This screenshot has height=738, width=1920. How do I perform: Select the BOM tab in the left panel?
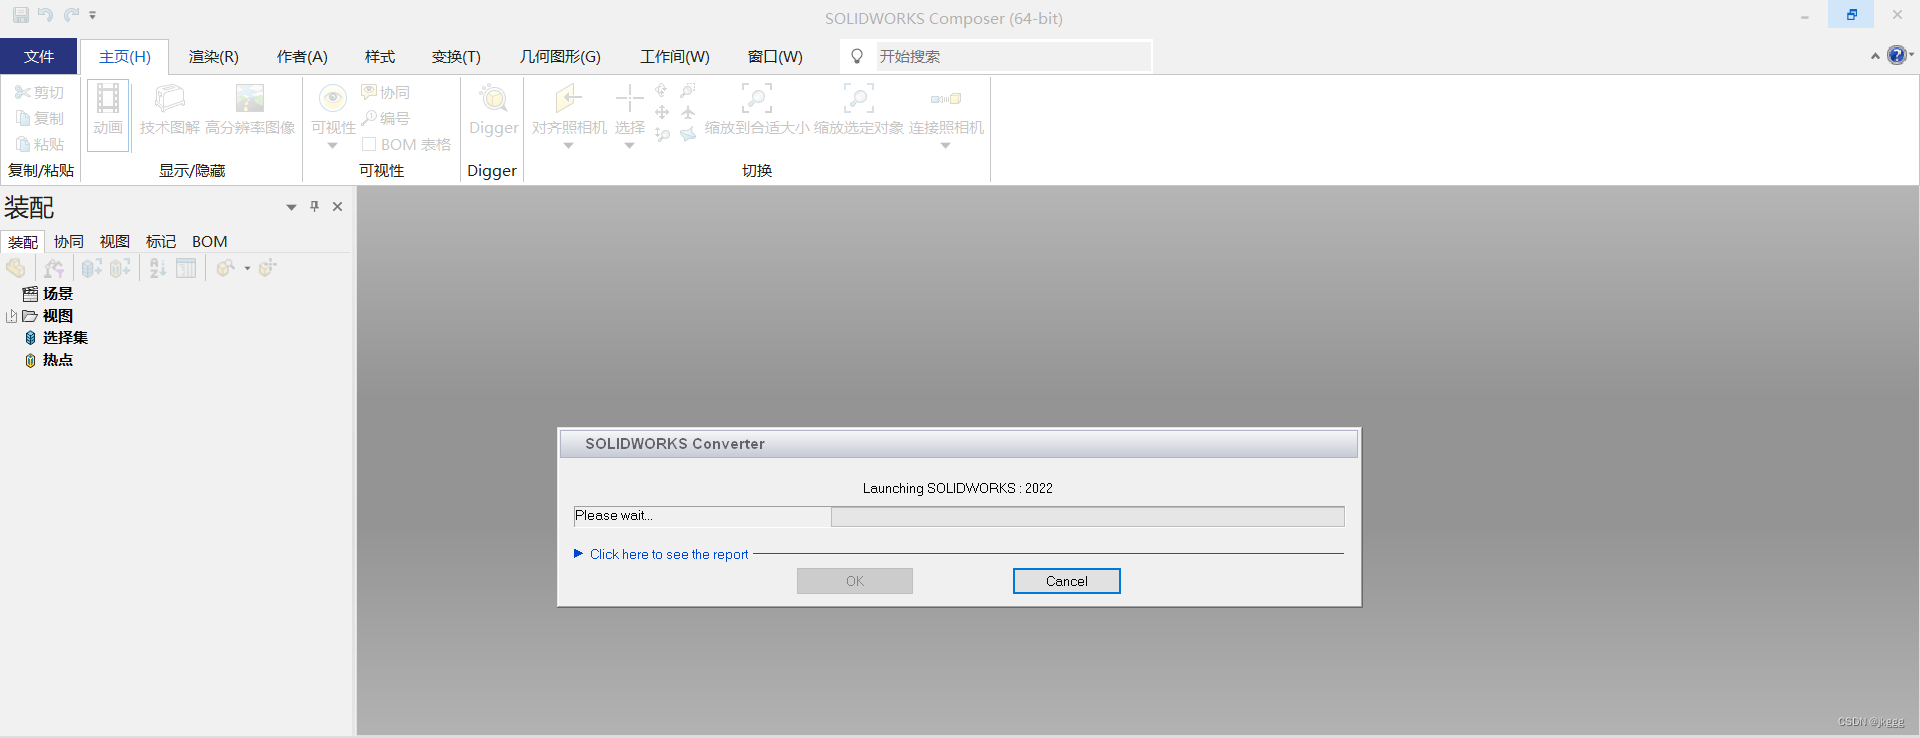pos(210,242)
